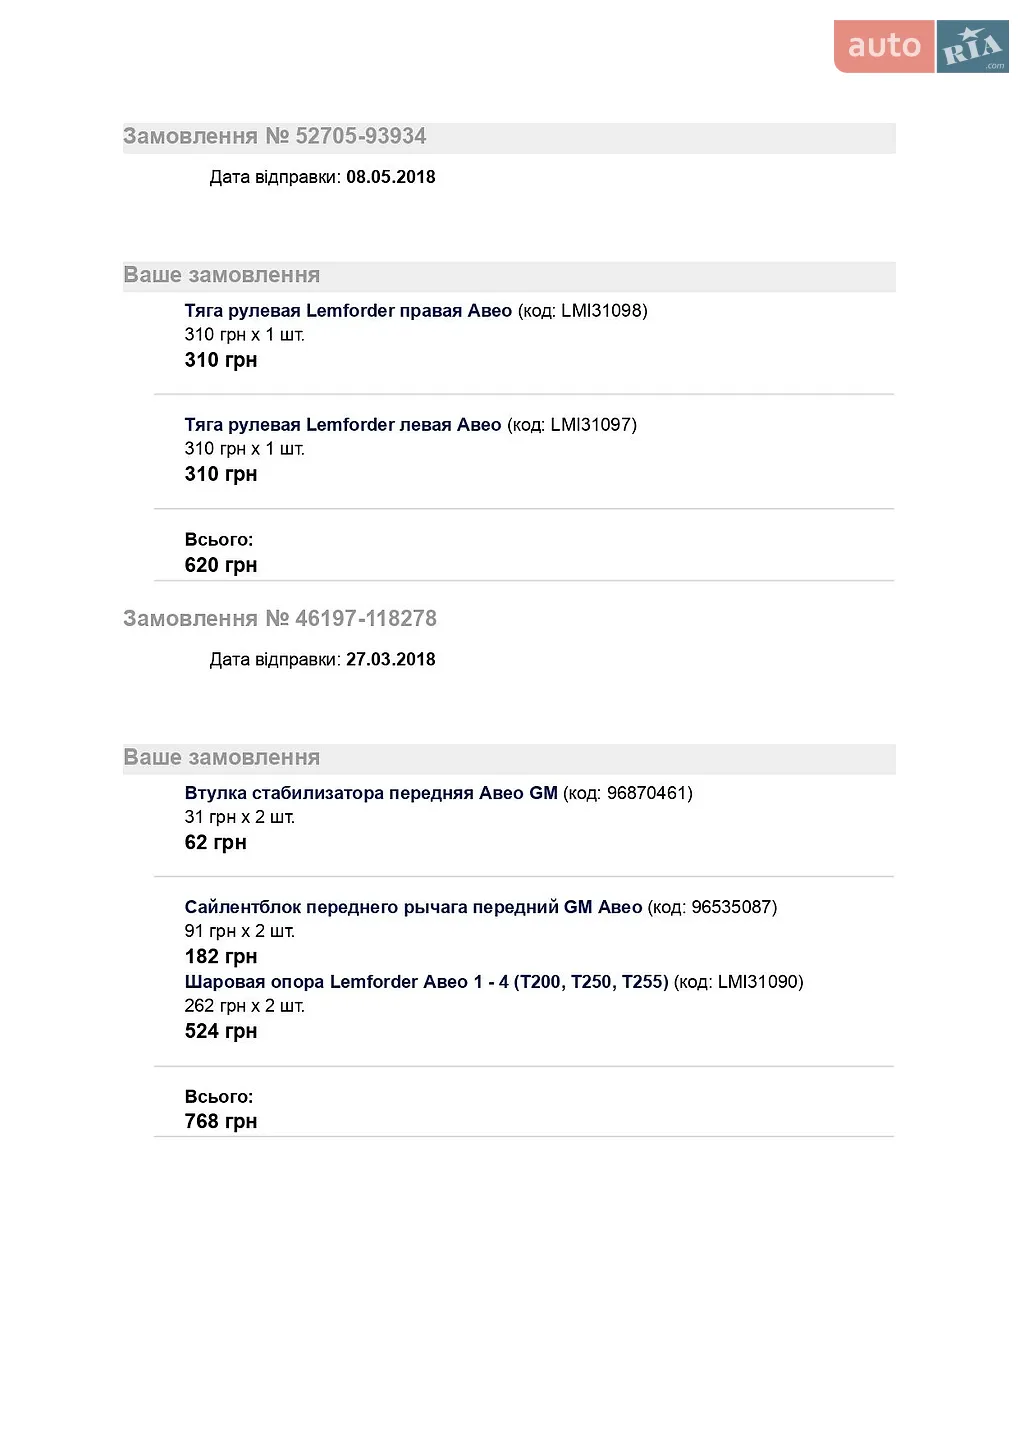Select order heading № 52705-93934

pos(275,136)
